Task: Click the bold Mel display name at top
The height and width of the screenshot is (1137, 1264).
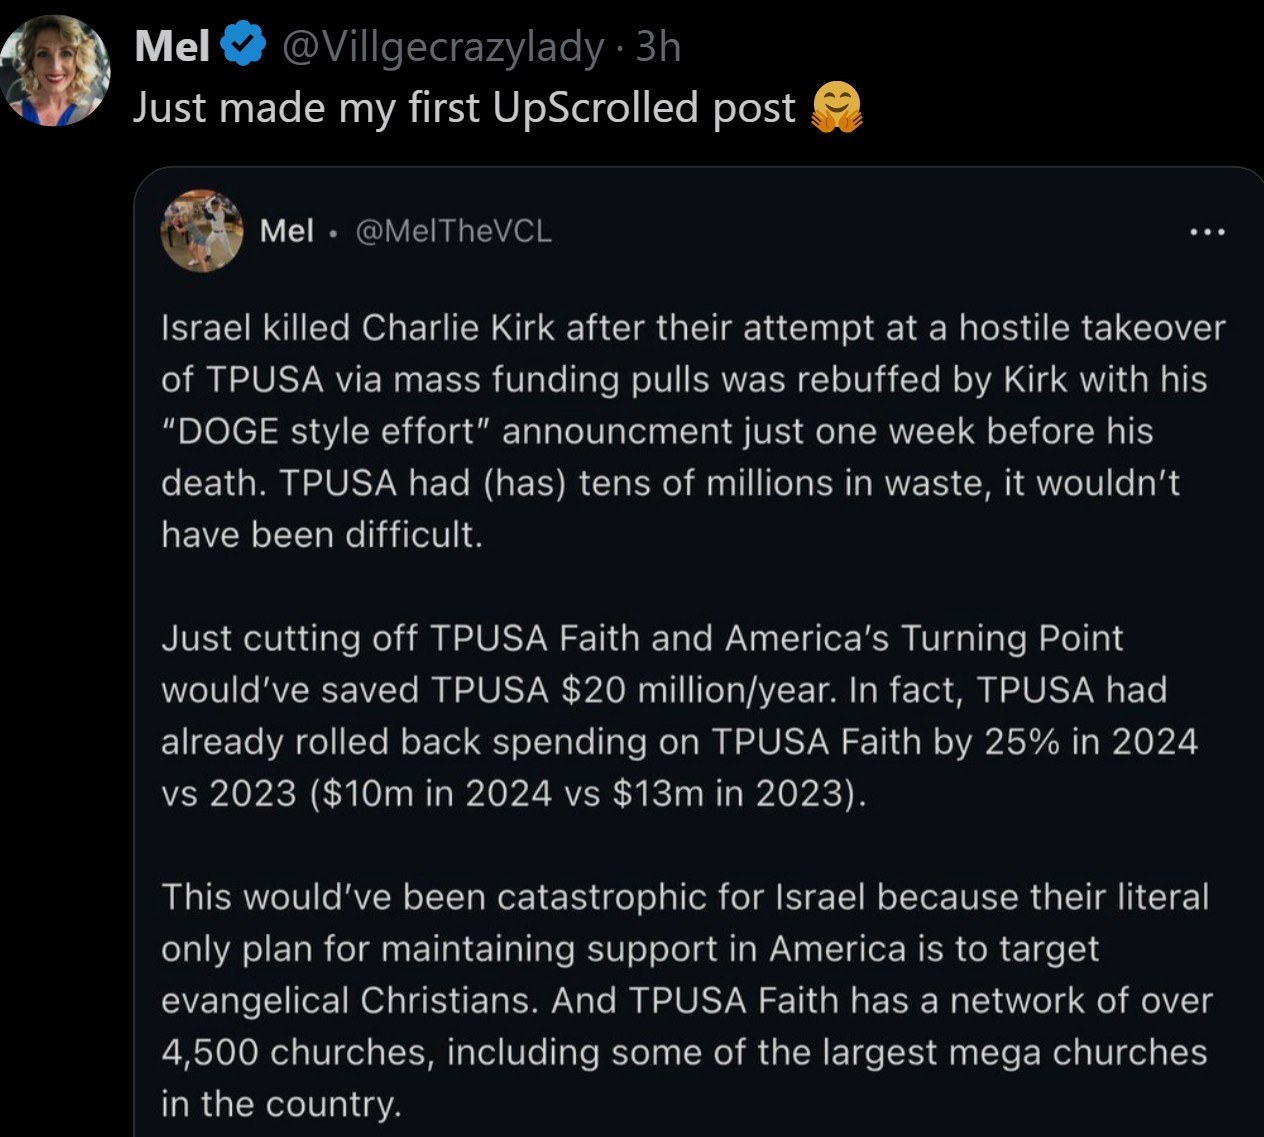Action: pos(171,46)
